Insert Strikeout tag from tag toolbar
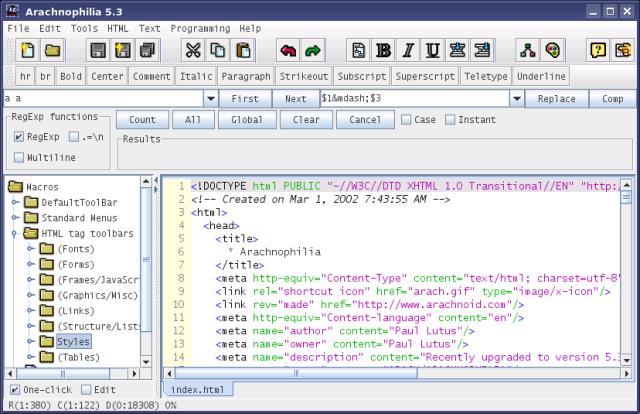 click(304, 76)
